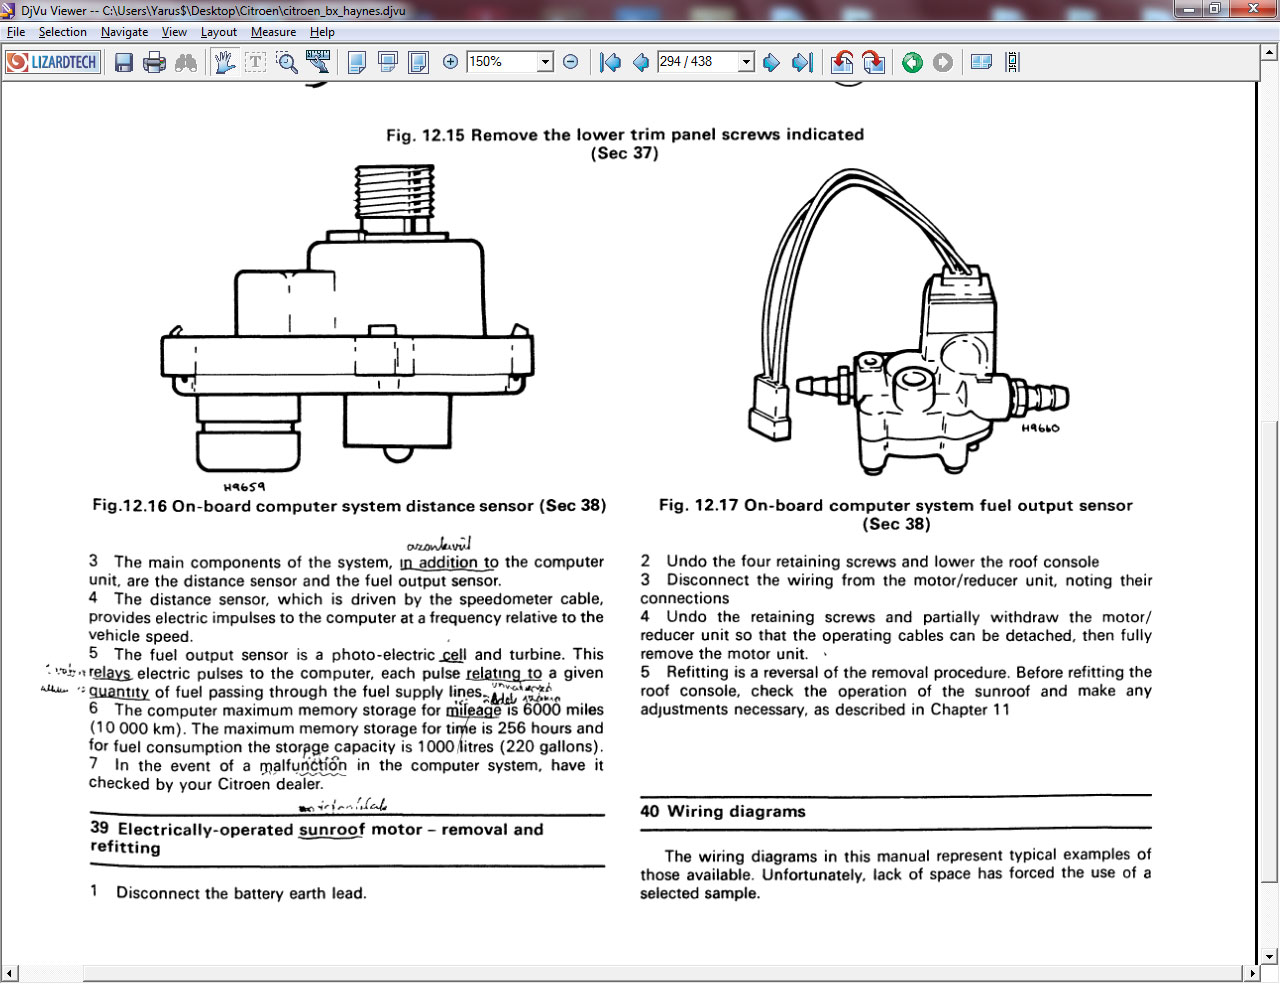This screenshot has width=1280, height=984.
Task: Maximize the DjVu Viewer window
Action: [1214, 9]
